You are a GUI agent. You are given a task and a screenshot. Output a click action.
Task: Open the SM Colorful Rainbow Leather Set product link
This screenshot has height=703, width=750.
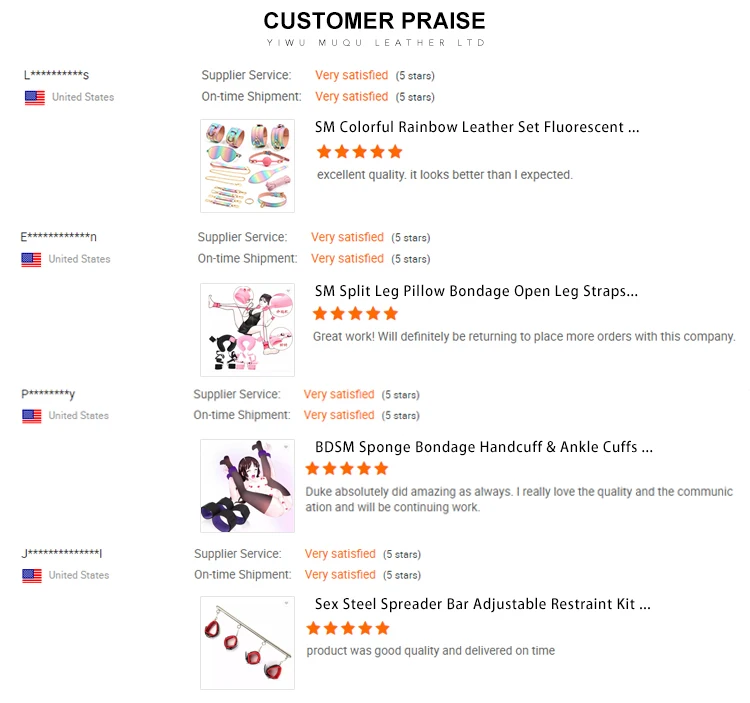[x=476, y=128]
